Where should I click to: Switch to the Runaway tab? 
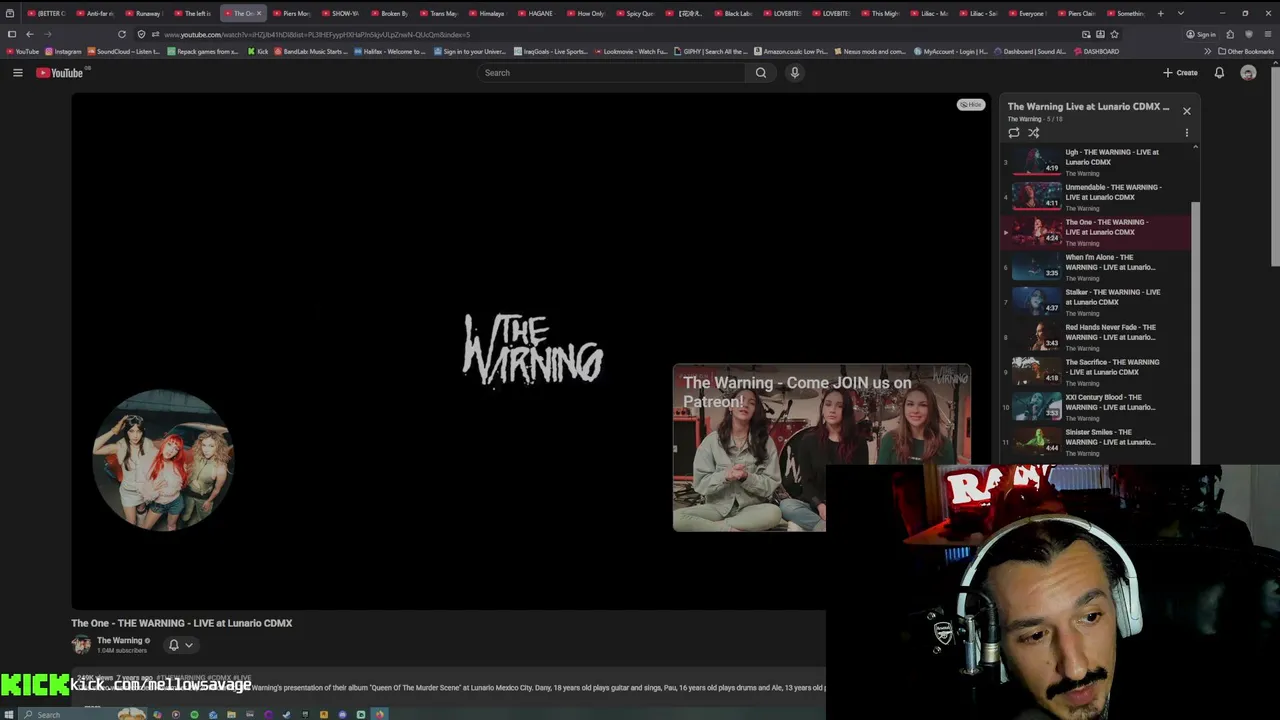[146, 13]
